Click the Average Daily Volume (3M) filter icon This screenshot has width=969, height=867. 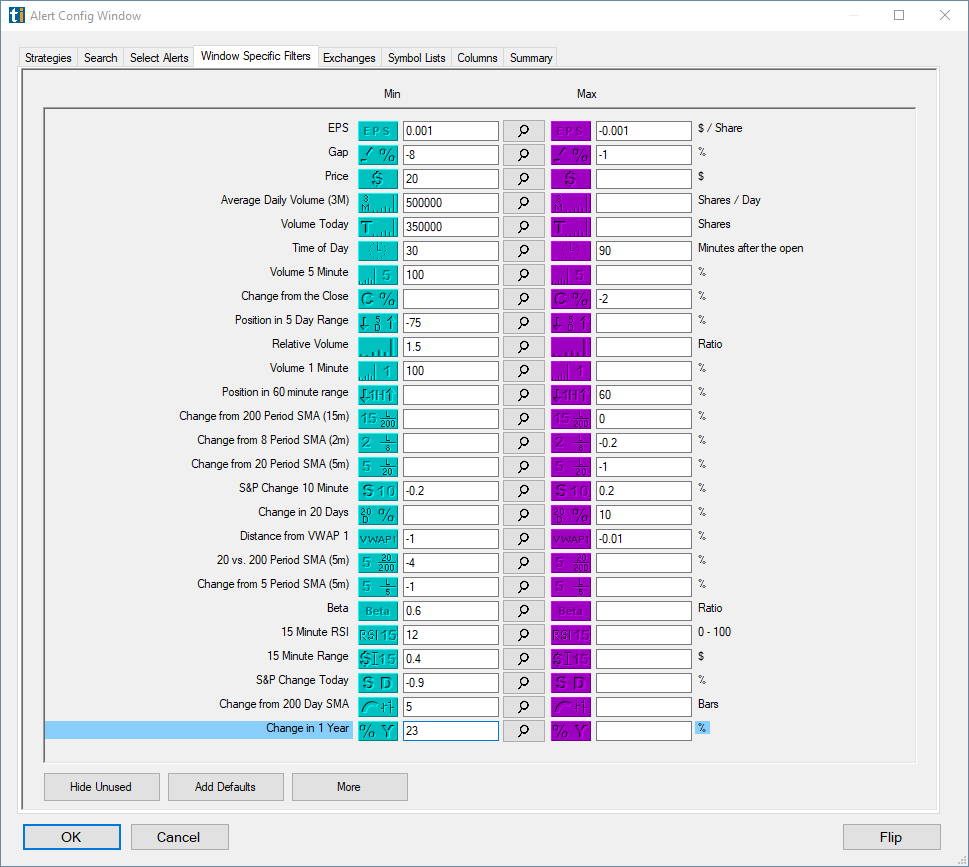(377, 202)
